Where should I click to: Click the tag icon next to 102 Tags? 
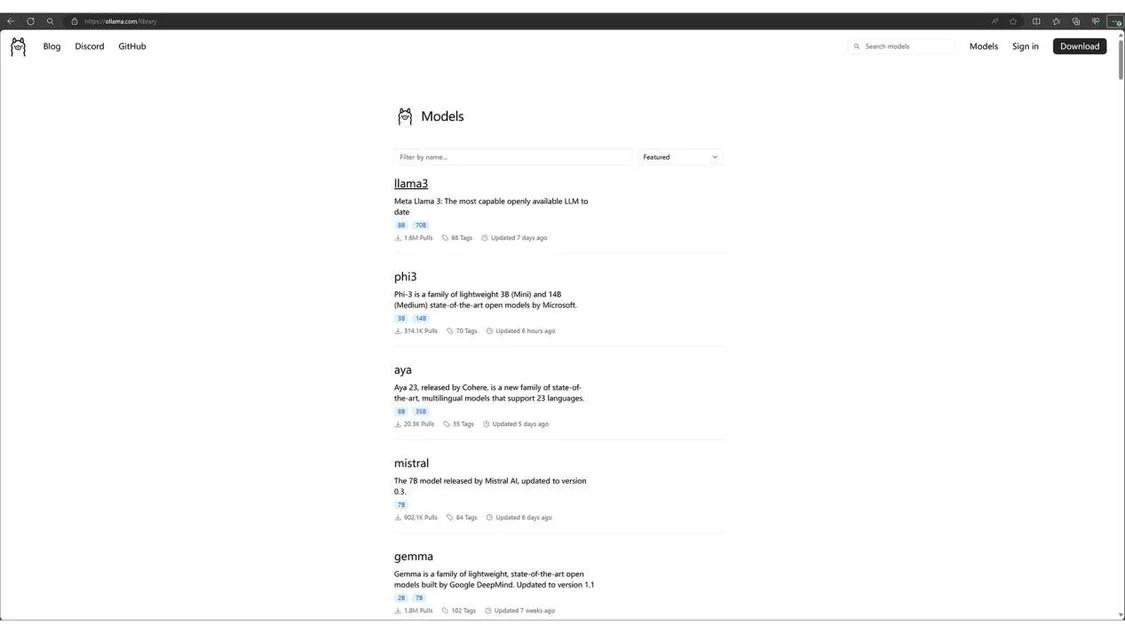(445, 611)
